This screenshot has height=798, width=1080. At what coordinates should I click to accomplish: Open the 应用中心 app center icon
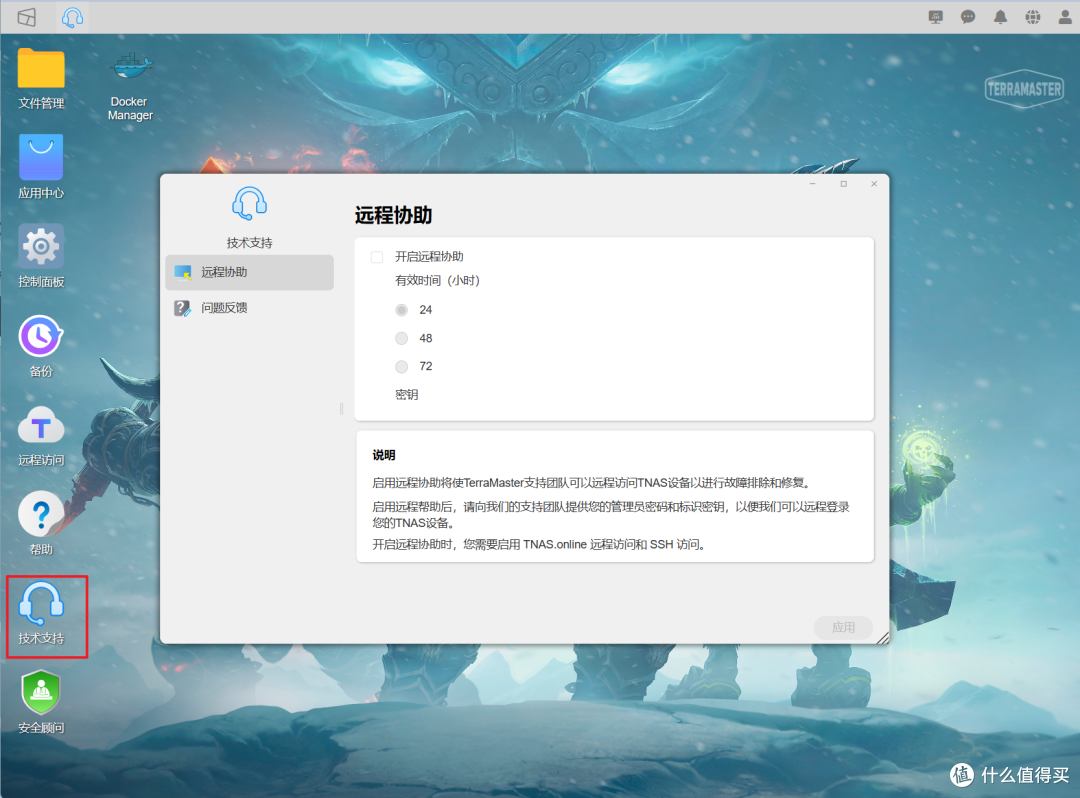click(41, 167)
